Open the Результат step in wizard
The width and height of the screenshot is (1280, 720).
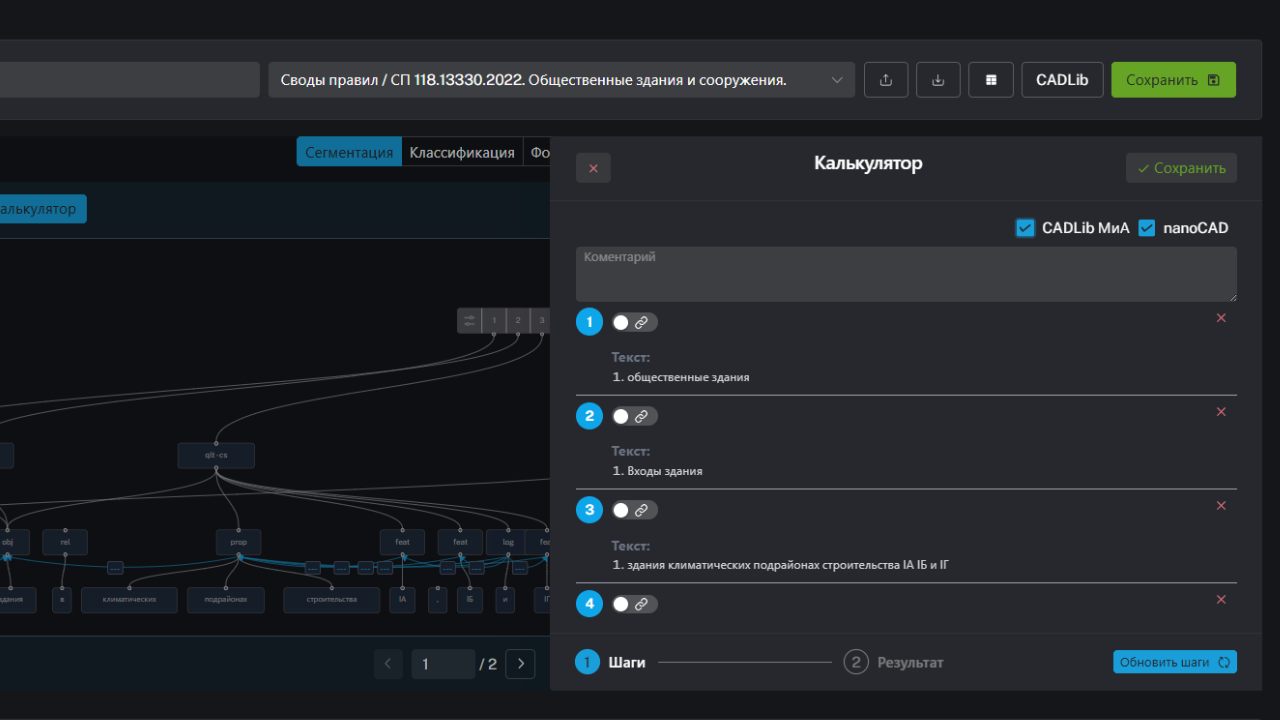(x=894, y=662)
